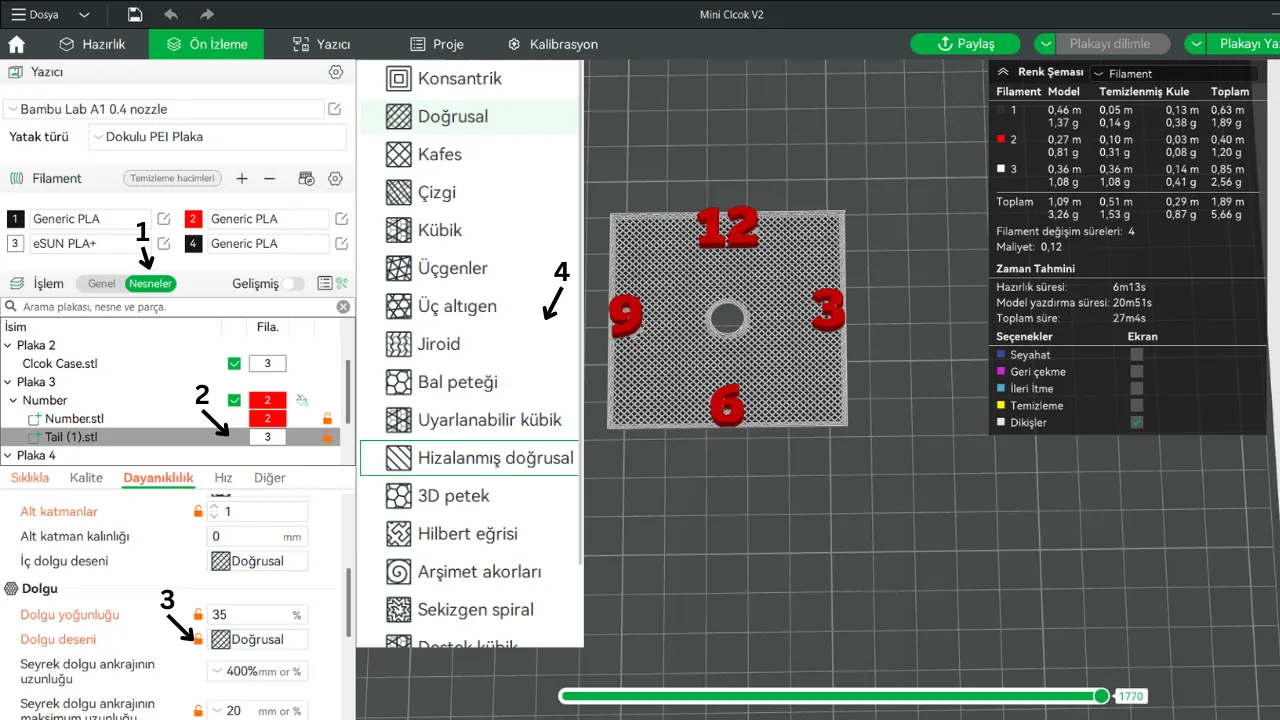
Task: Add a filament with the plus icon
Action: [x=242, y=178]
